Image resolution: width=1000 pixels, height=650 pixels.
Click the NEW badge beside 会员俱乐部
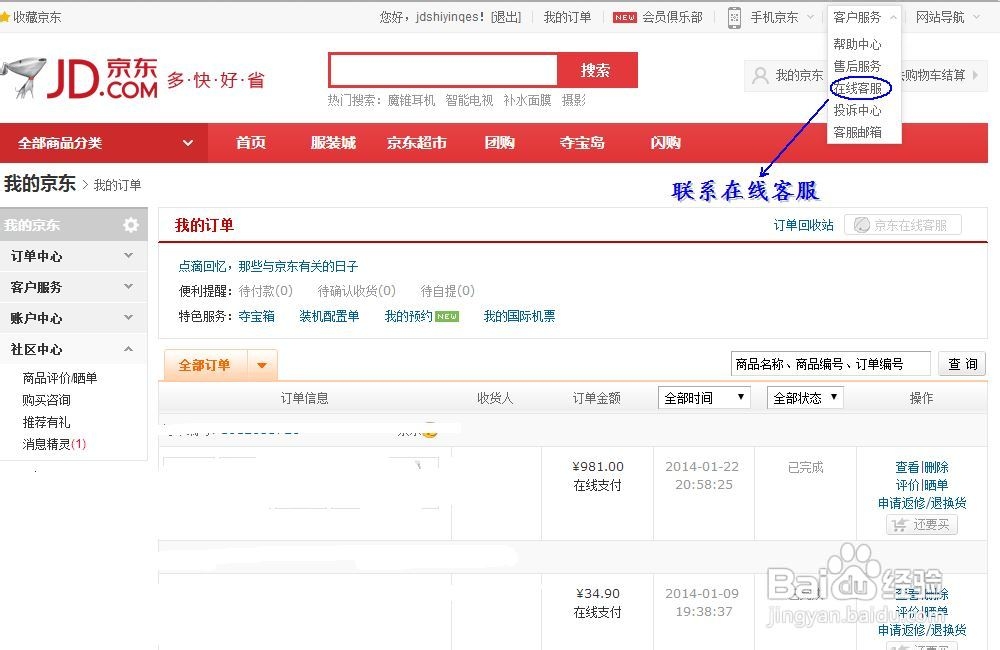tap(624, 16)
